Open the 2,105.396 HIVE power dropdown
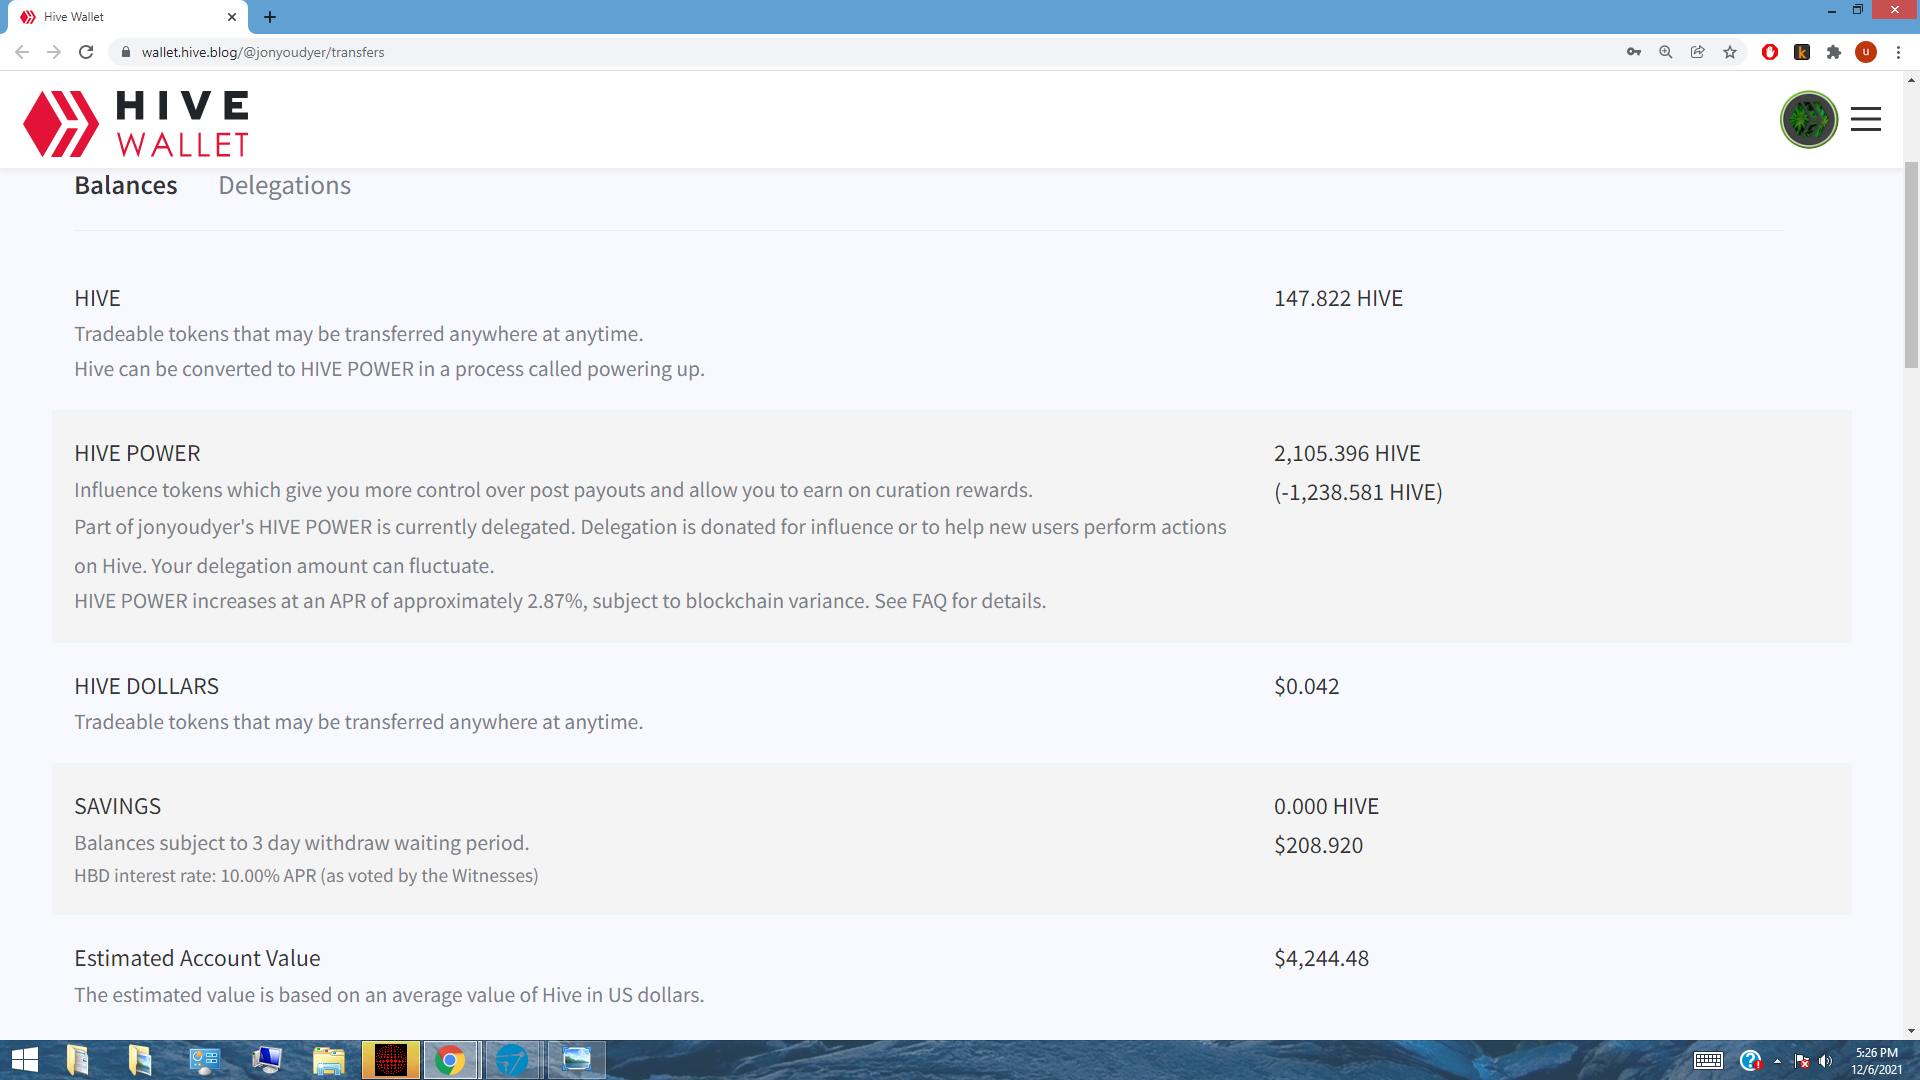1920x1080 pixels. click(x=1347, y=454)
